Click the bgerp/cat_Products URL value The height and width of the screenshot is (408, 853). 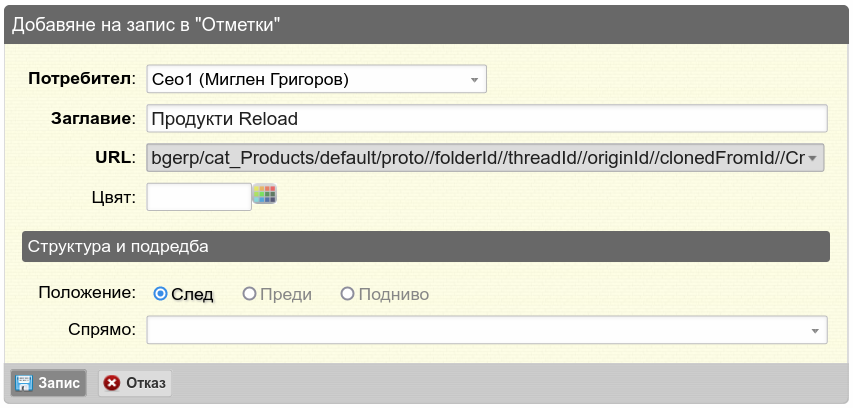click(478, 158)
